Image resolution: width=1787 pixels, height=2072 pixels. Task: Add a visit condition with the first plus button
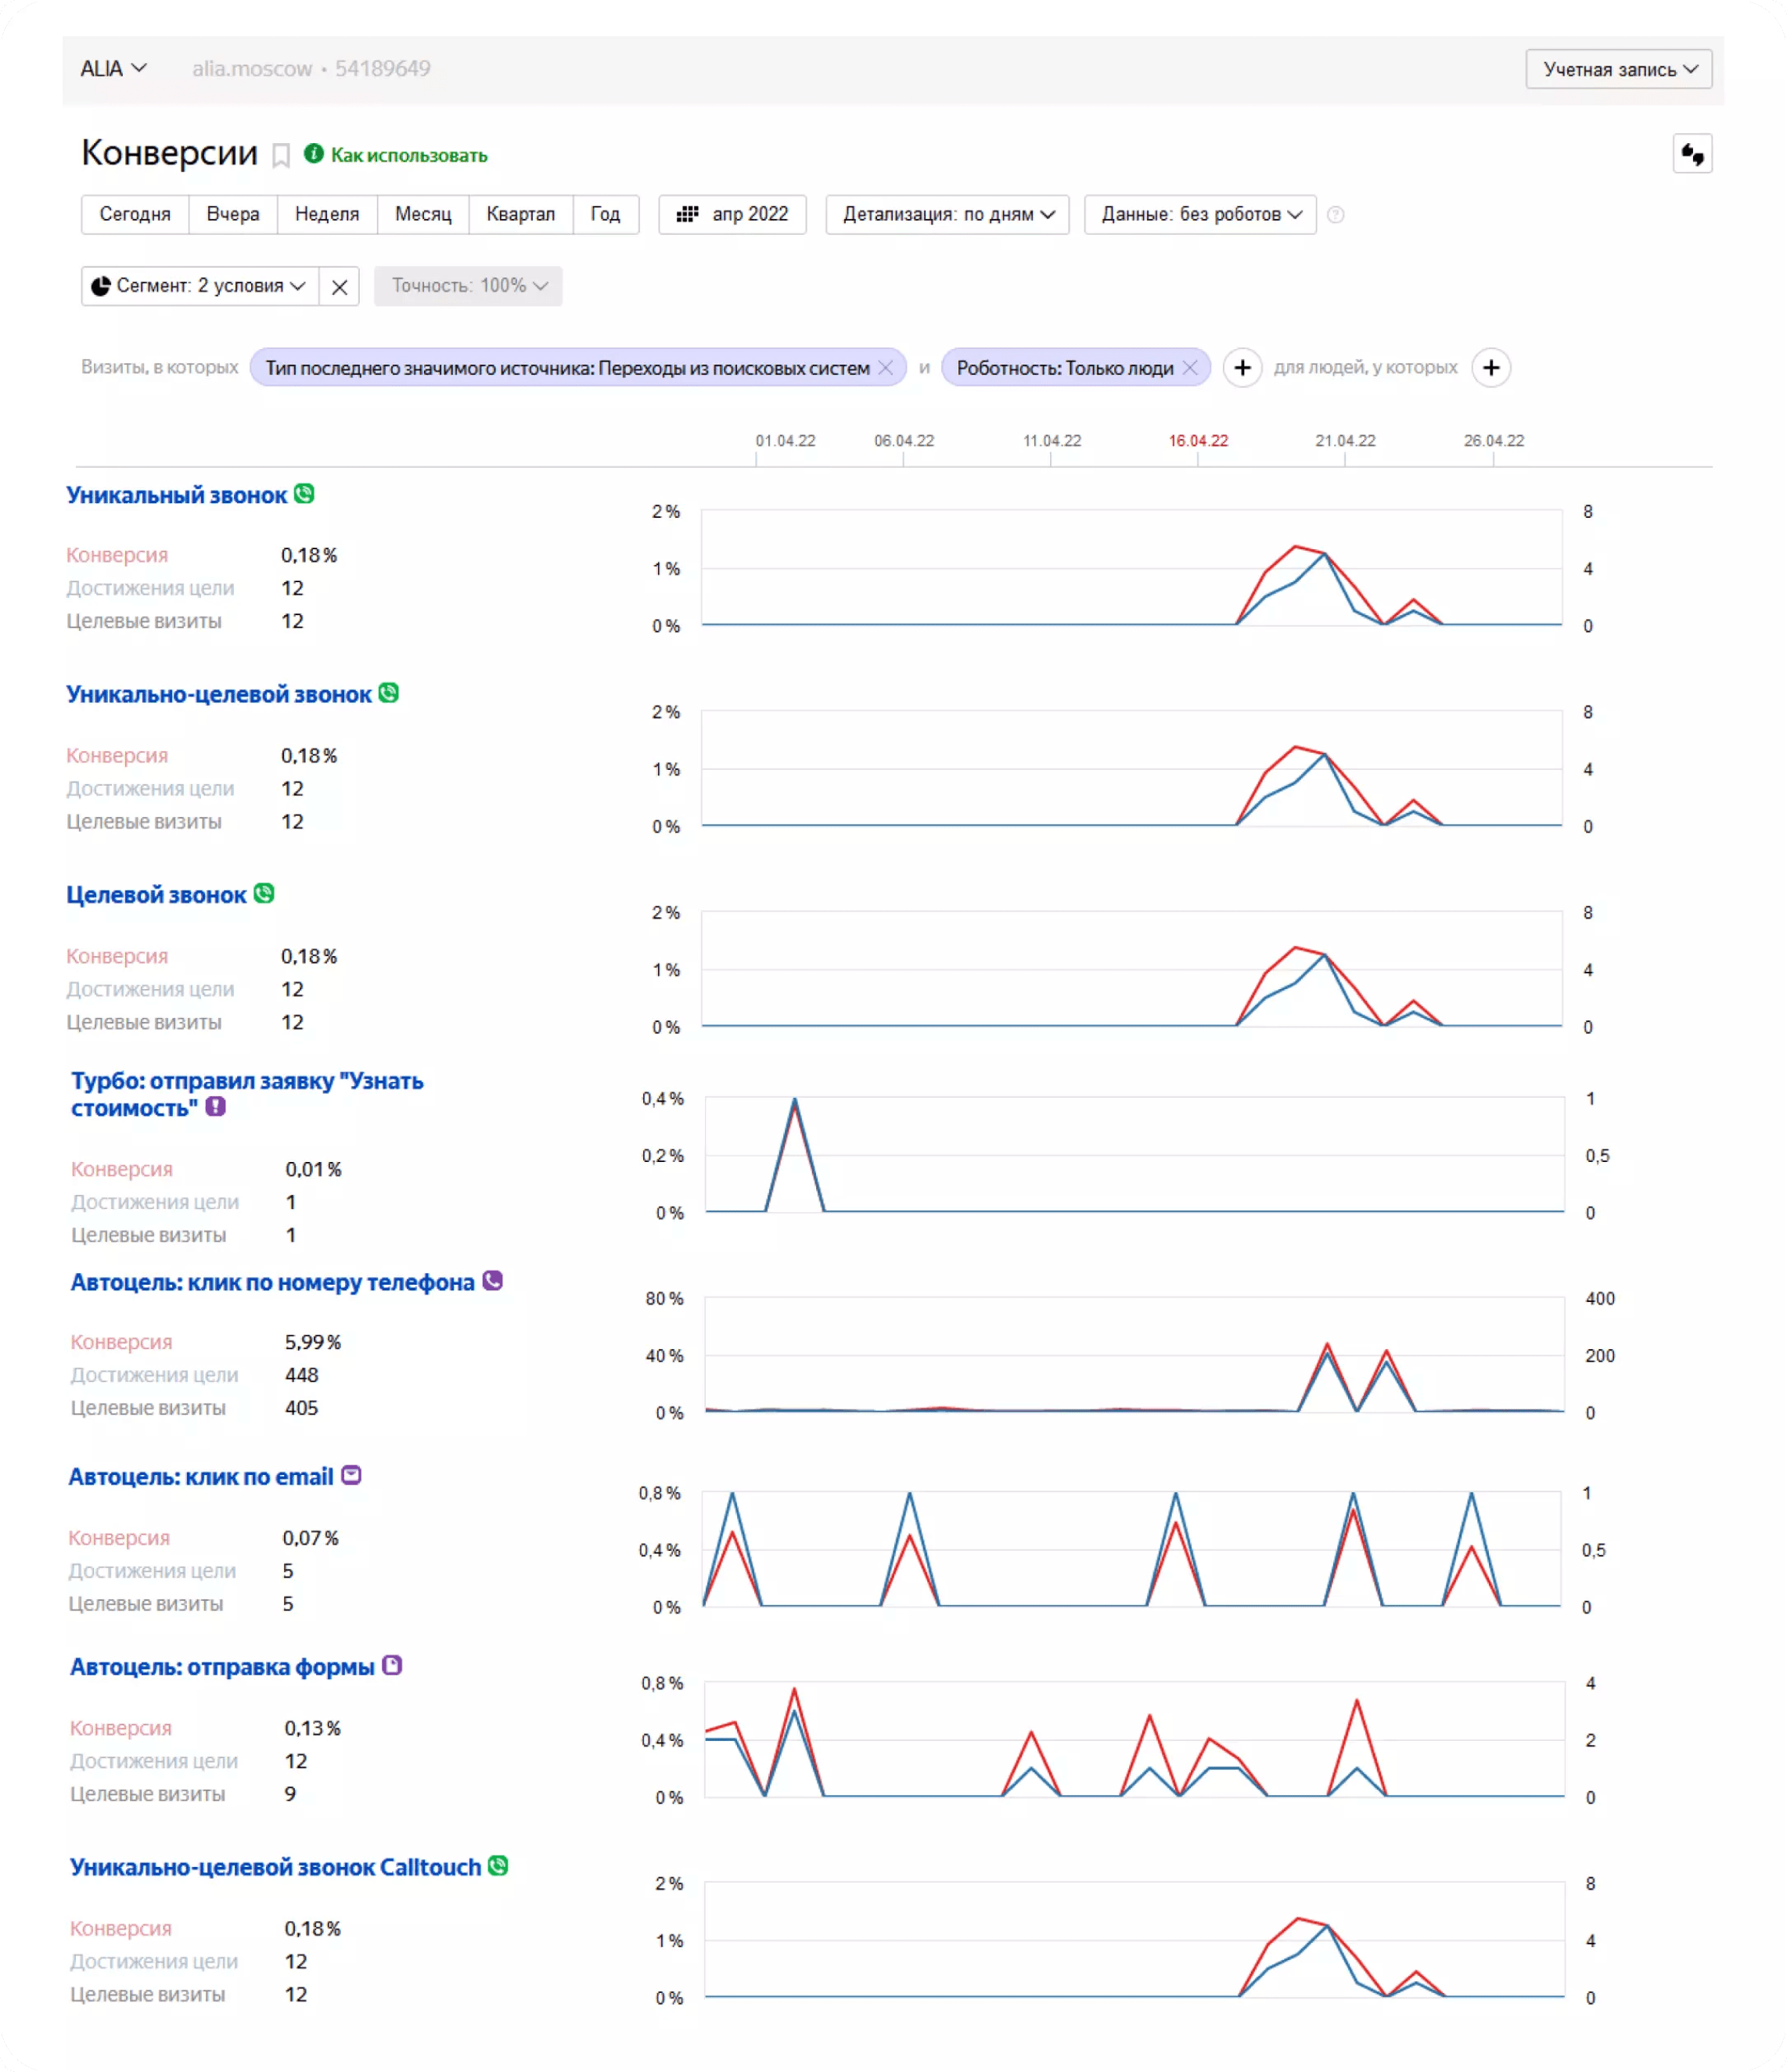1242,368
